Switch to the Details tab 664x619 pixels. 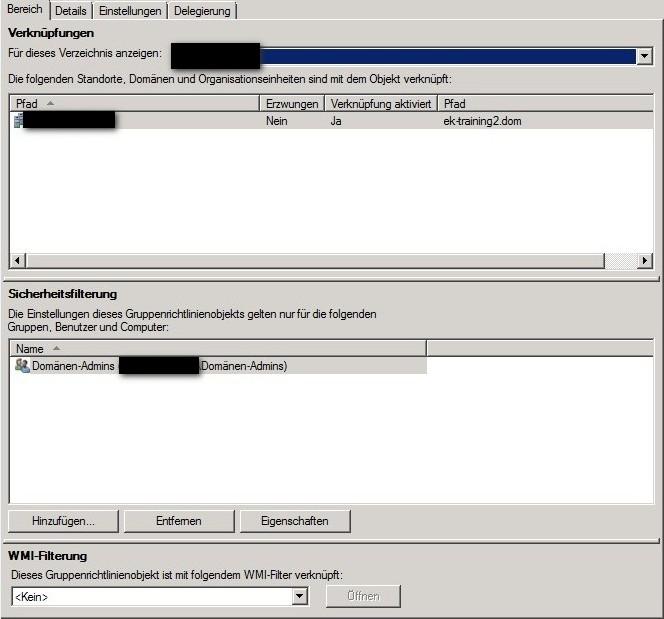[x=71, y=10]
